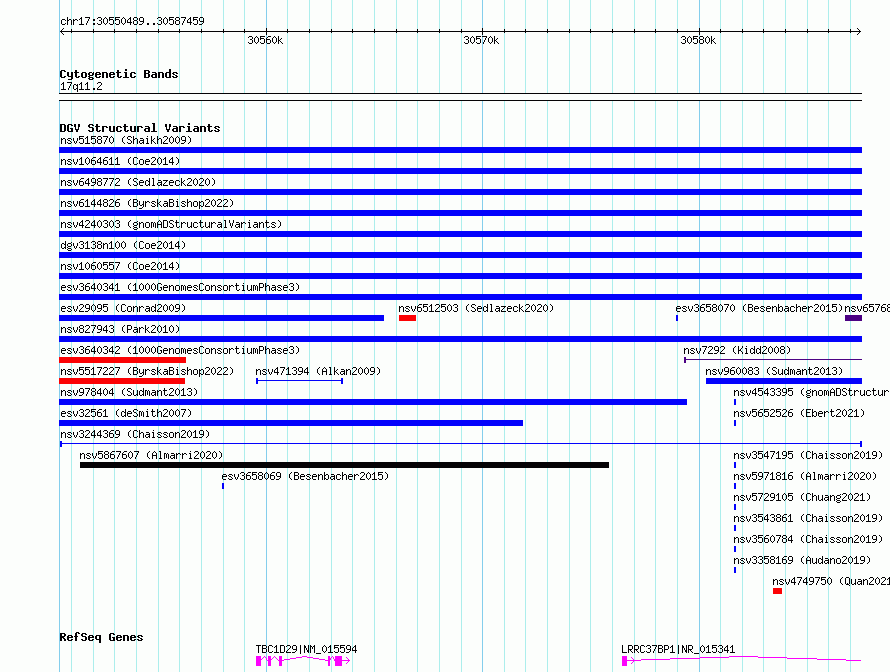This screenshot has width=890, height=672.
Task: Open nsv5517227 (ByrskaBishop2022) label
Action: point(147,371)
